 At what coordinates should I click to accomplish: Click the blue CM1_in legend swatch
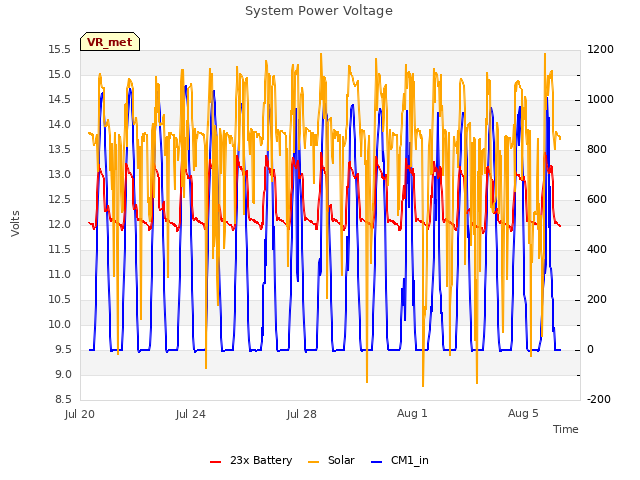click(377, 462)
